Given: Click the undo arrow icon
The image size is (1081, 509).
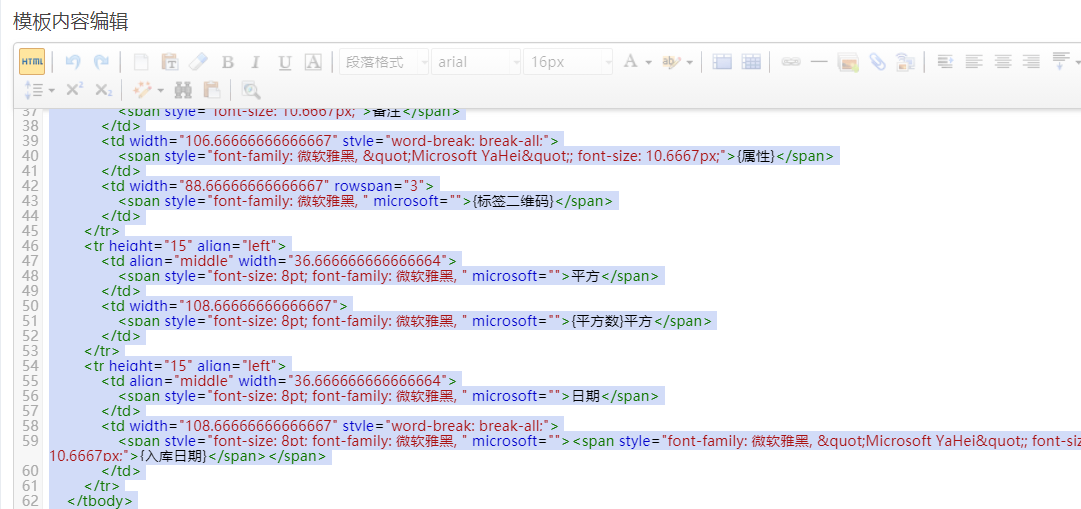Looking at the screenshot, I should point(73,62).
